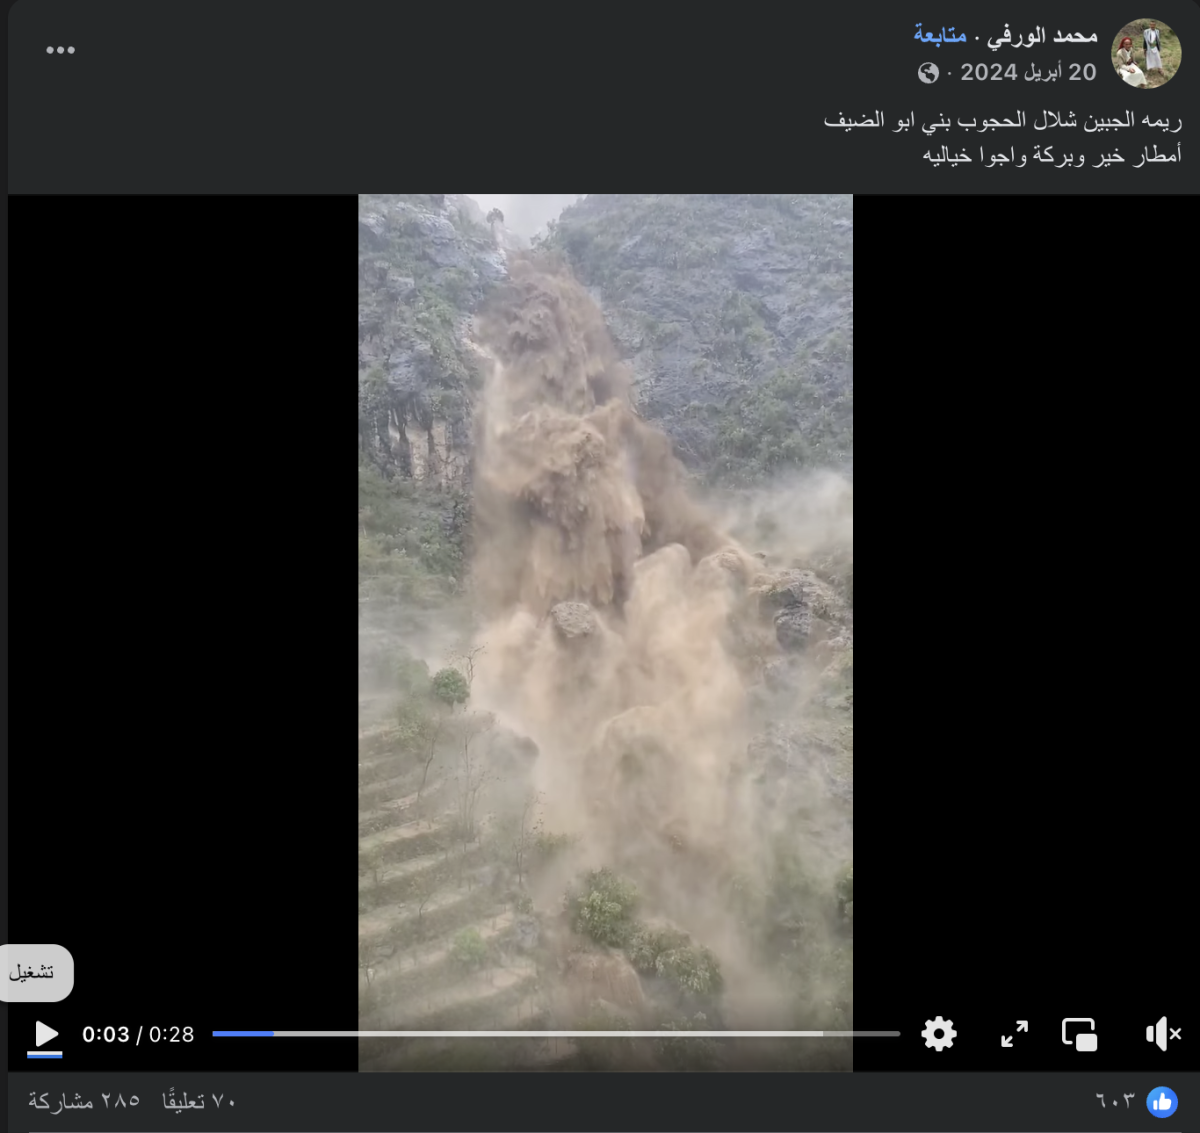Open the ٦٠٣ reactions count list
The width and height of the screenshot is (1200, 1133).
(1115, 1101)
